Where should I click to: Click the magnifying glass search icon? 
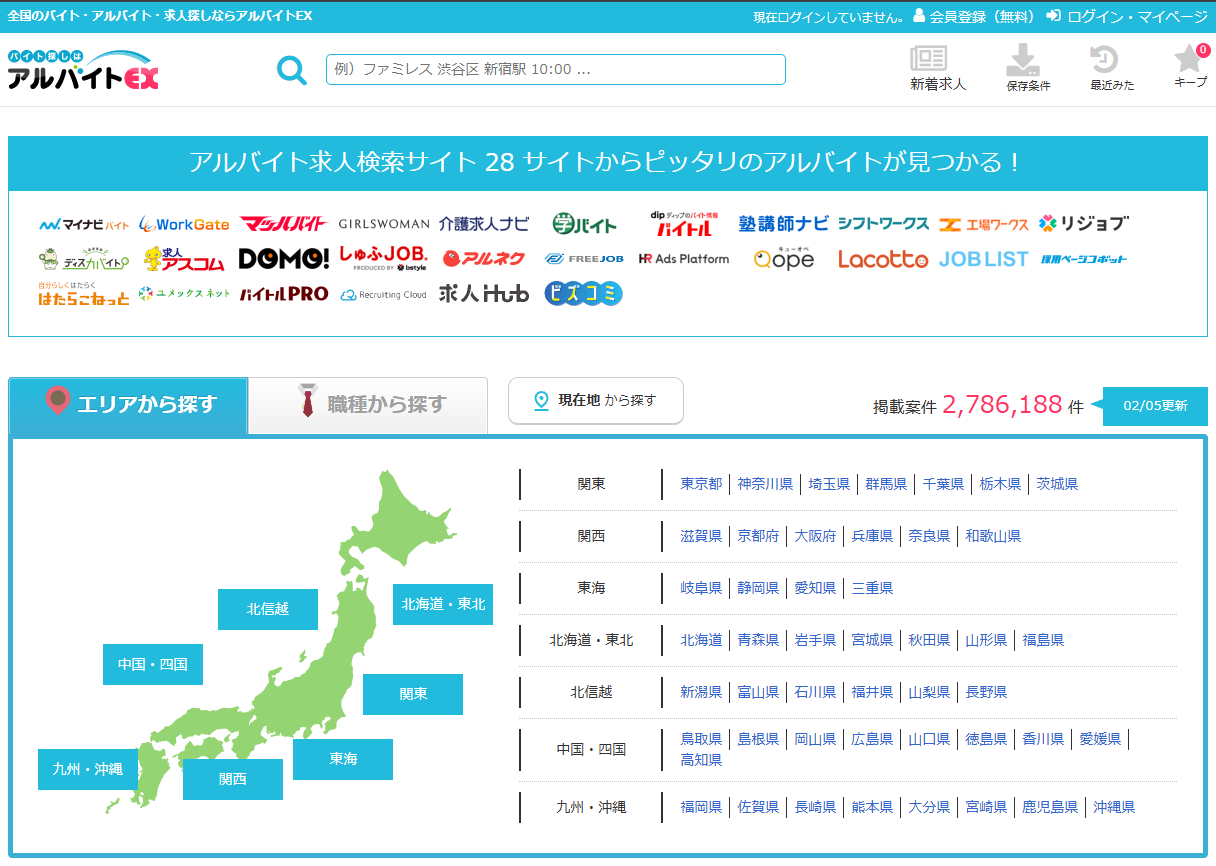pos(291,70)
